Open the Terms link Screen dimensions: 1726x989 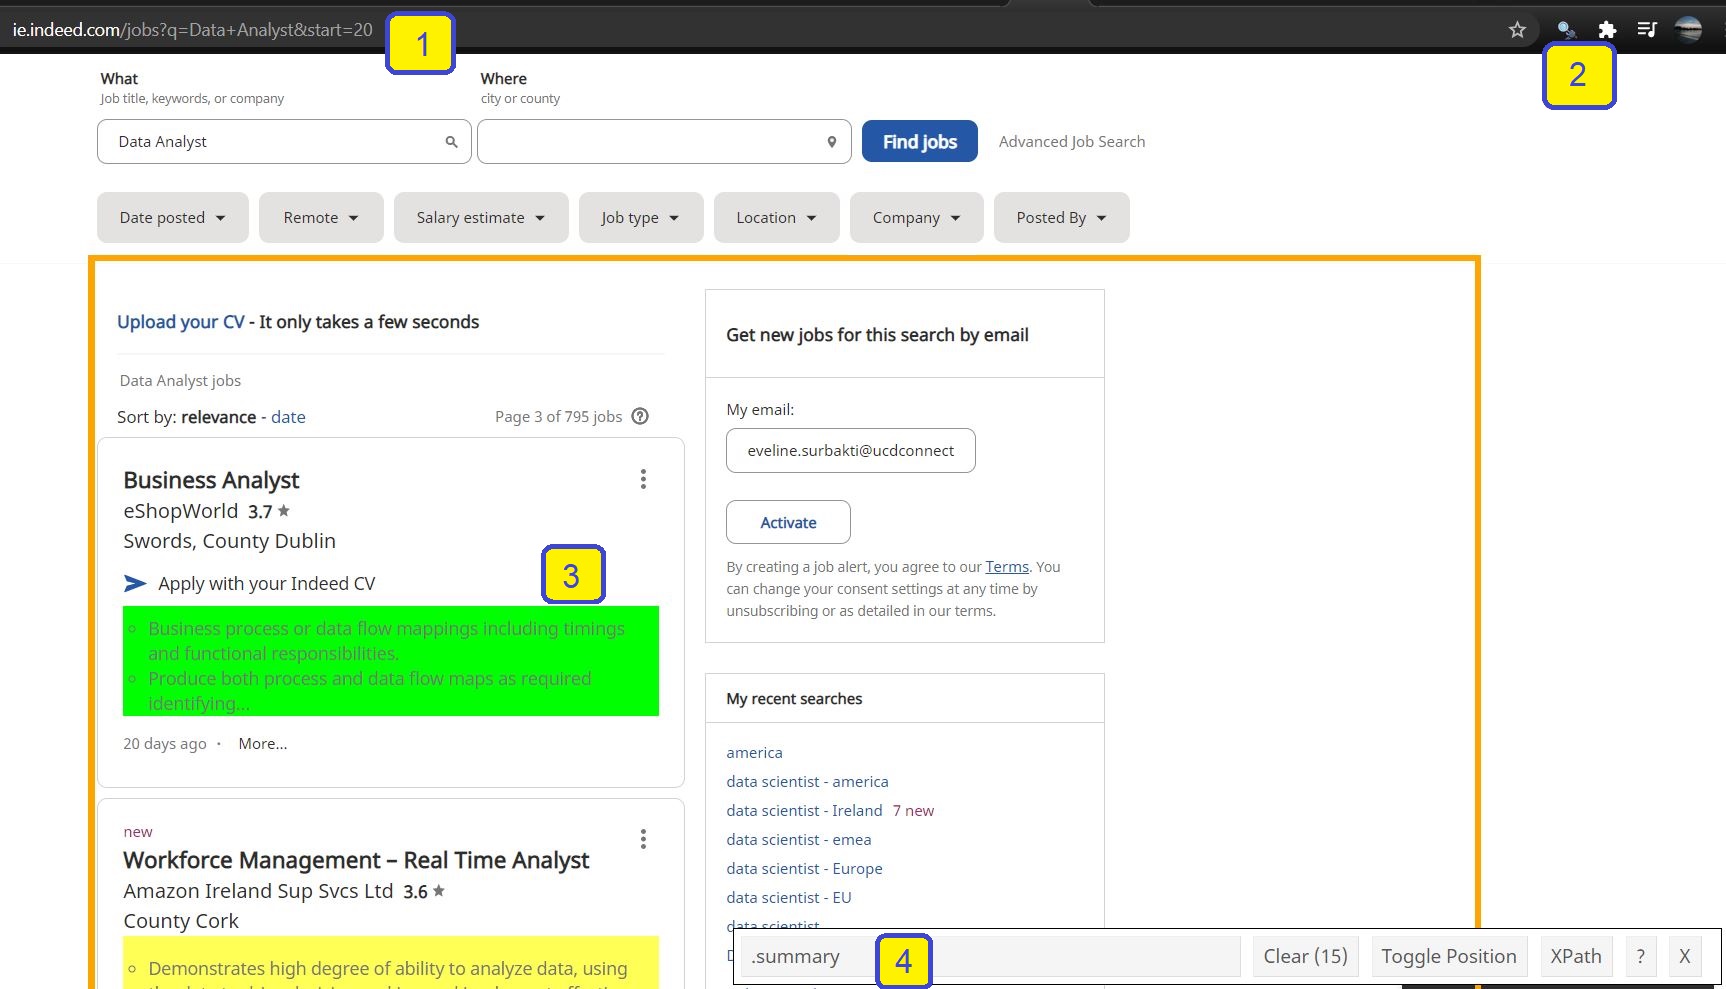(x=1007, y=567)
